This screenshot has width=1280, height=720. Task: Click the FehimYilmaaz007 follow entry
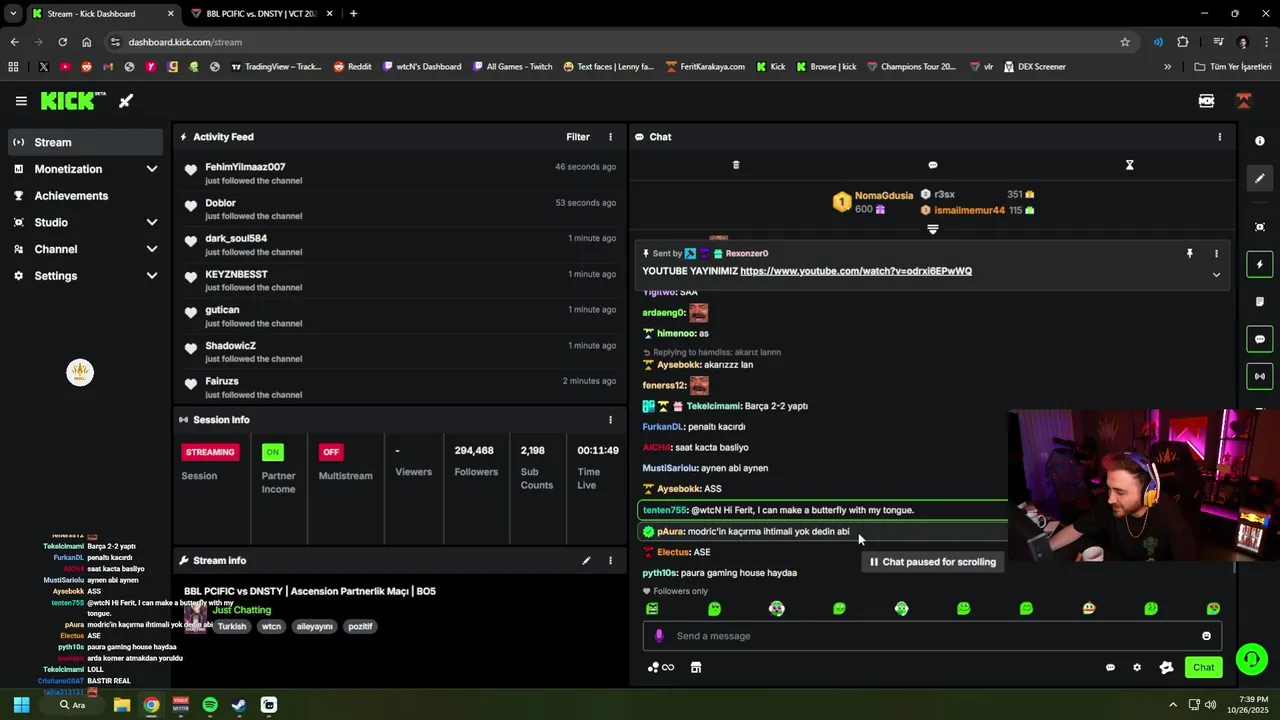(x=400, y=173)
